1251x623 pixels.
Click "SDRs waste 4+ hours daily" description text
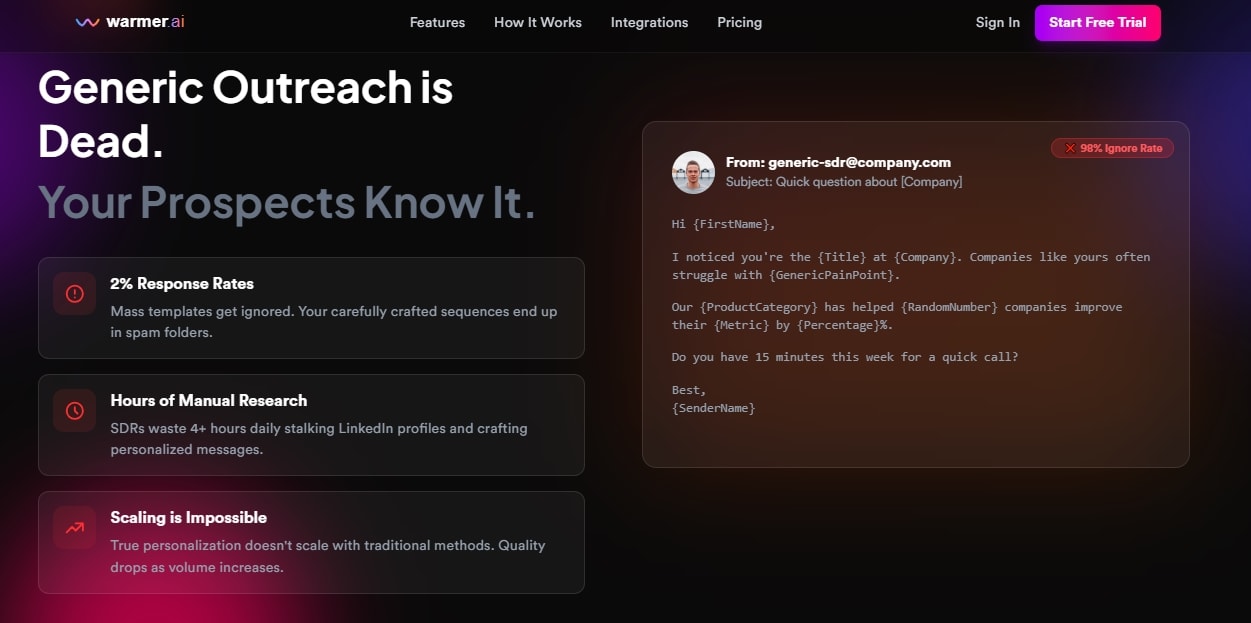[x=319, y=439]
